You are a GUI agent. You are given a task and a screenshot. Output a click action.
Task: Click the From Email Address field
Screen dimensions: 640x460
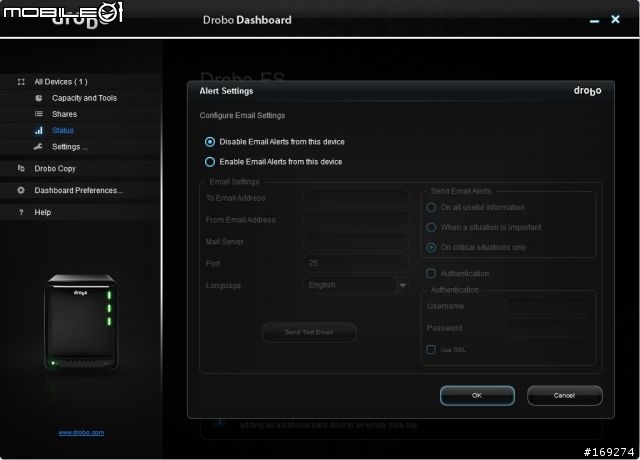click(356, 220)
